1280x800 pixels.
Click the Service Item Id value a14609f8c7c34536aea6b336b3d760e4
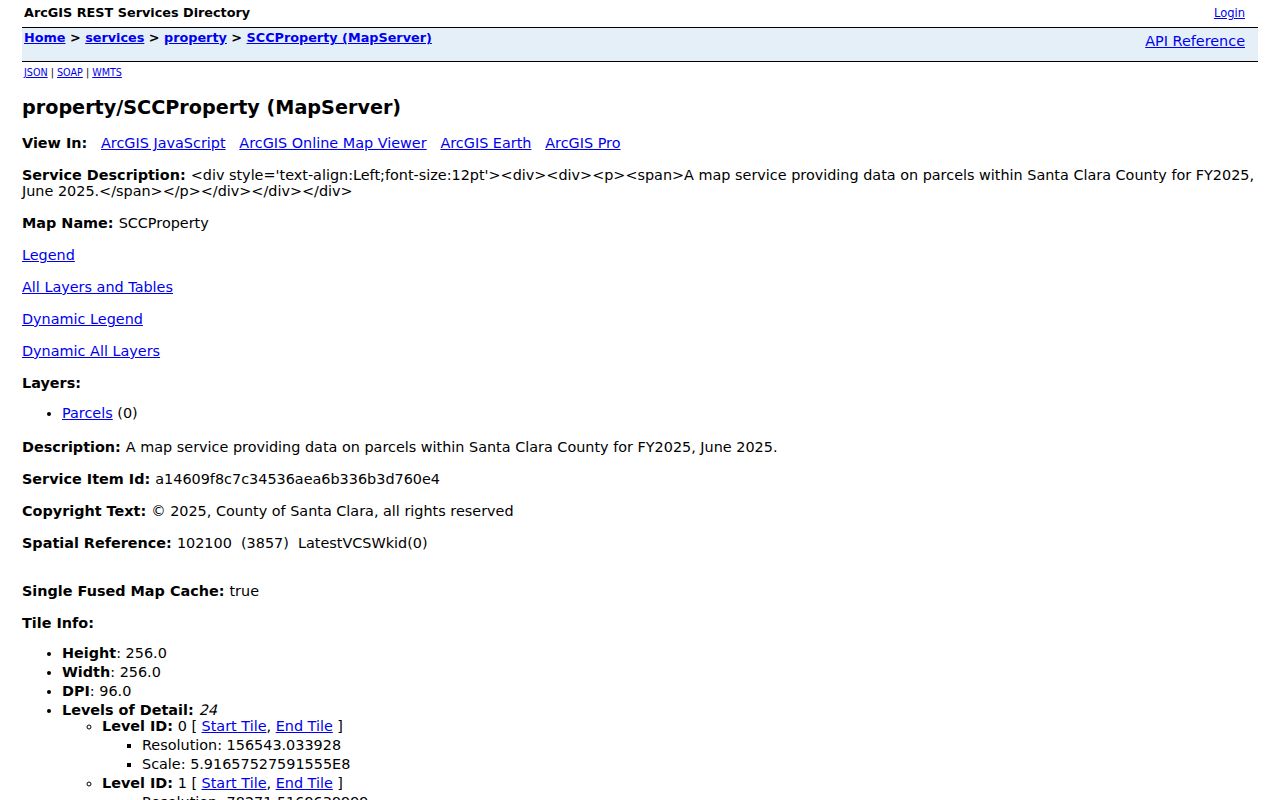tap(297, 479)
